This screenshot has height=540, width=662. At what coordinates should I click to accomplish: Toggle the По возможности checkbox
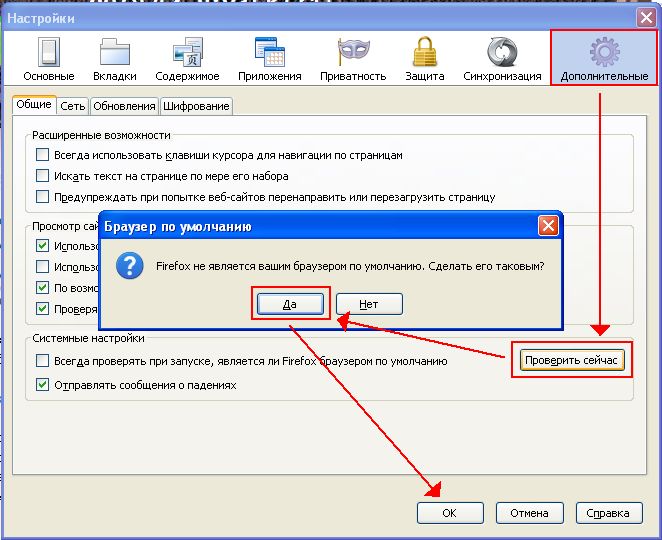[42, 288]
